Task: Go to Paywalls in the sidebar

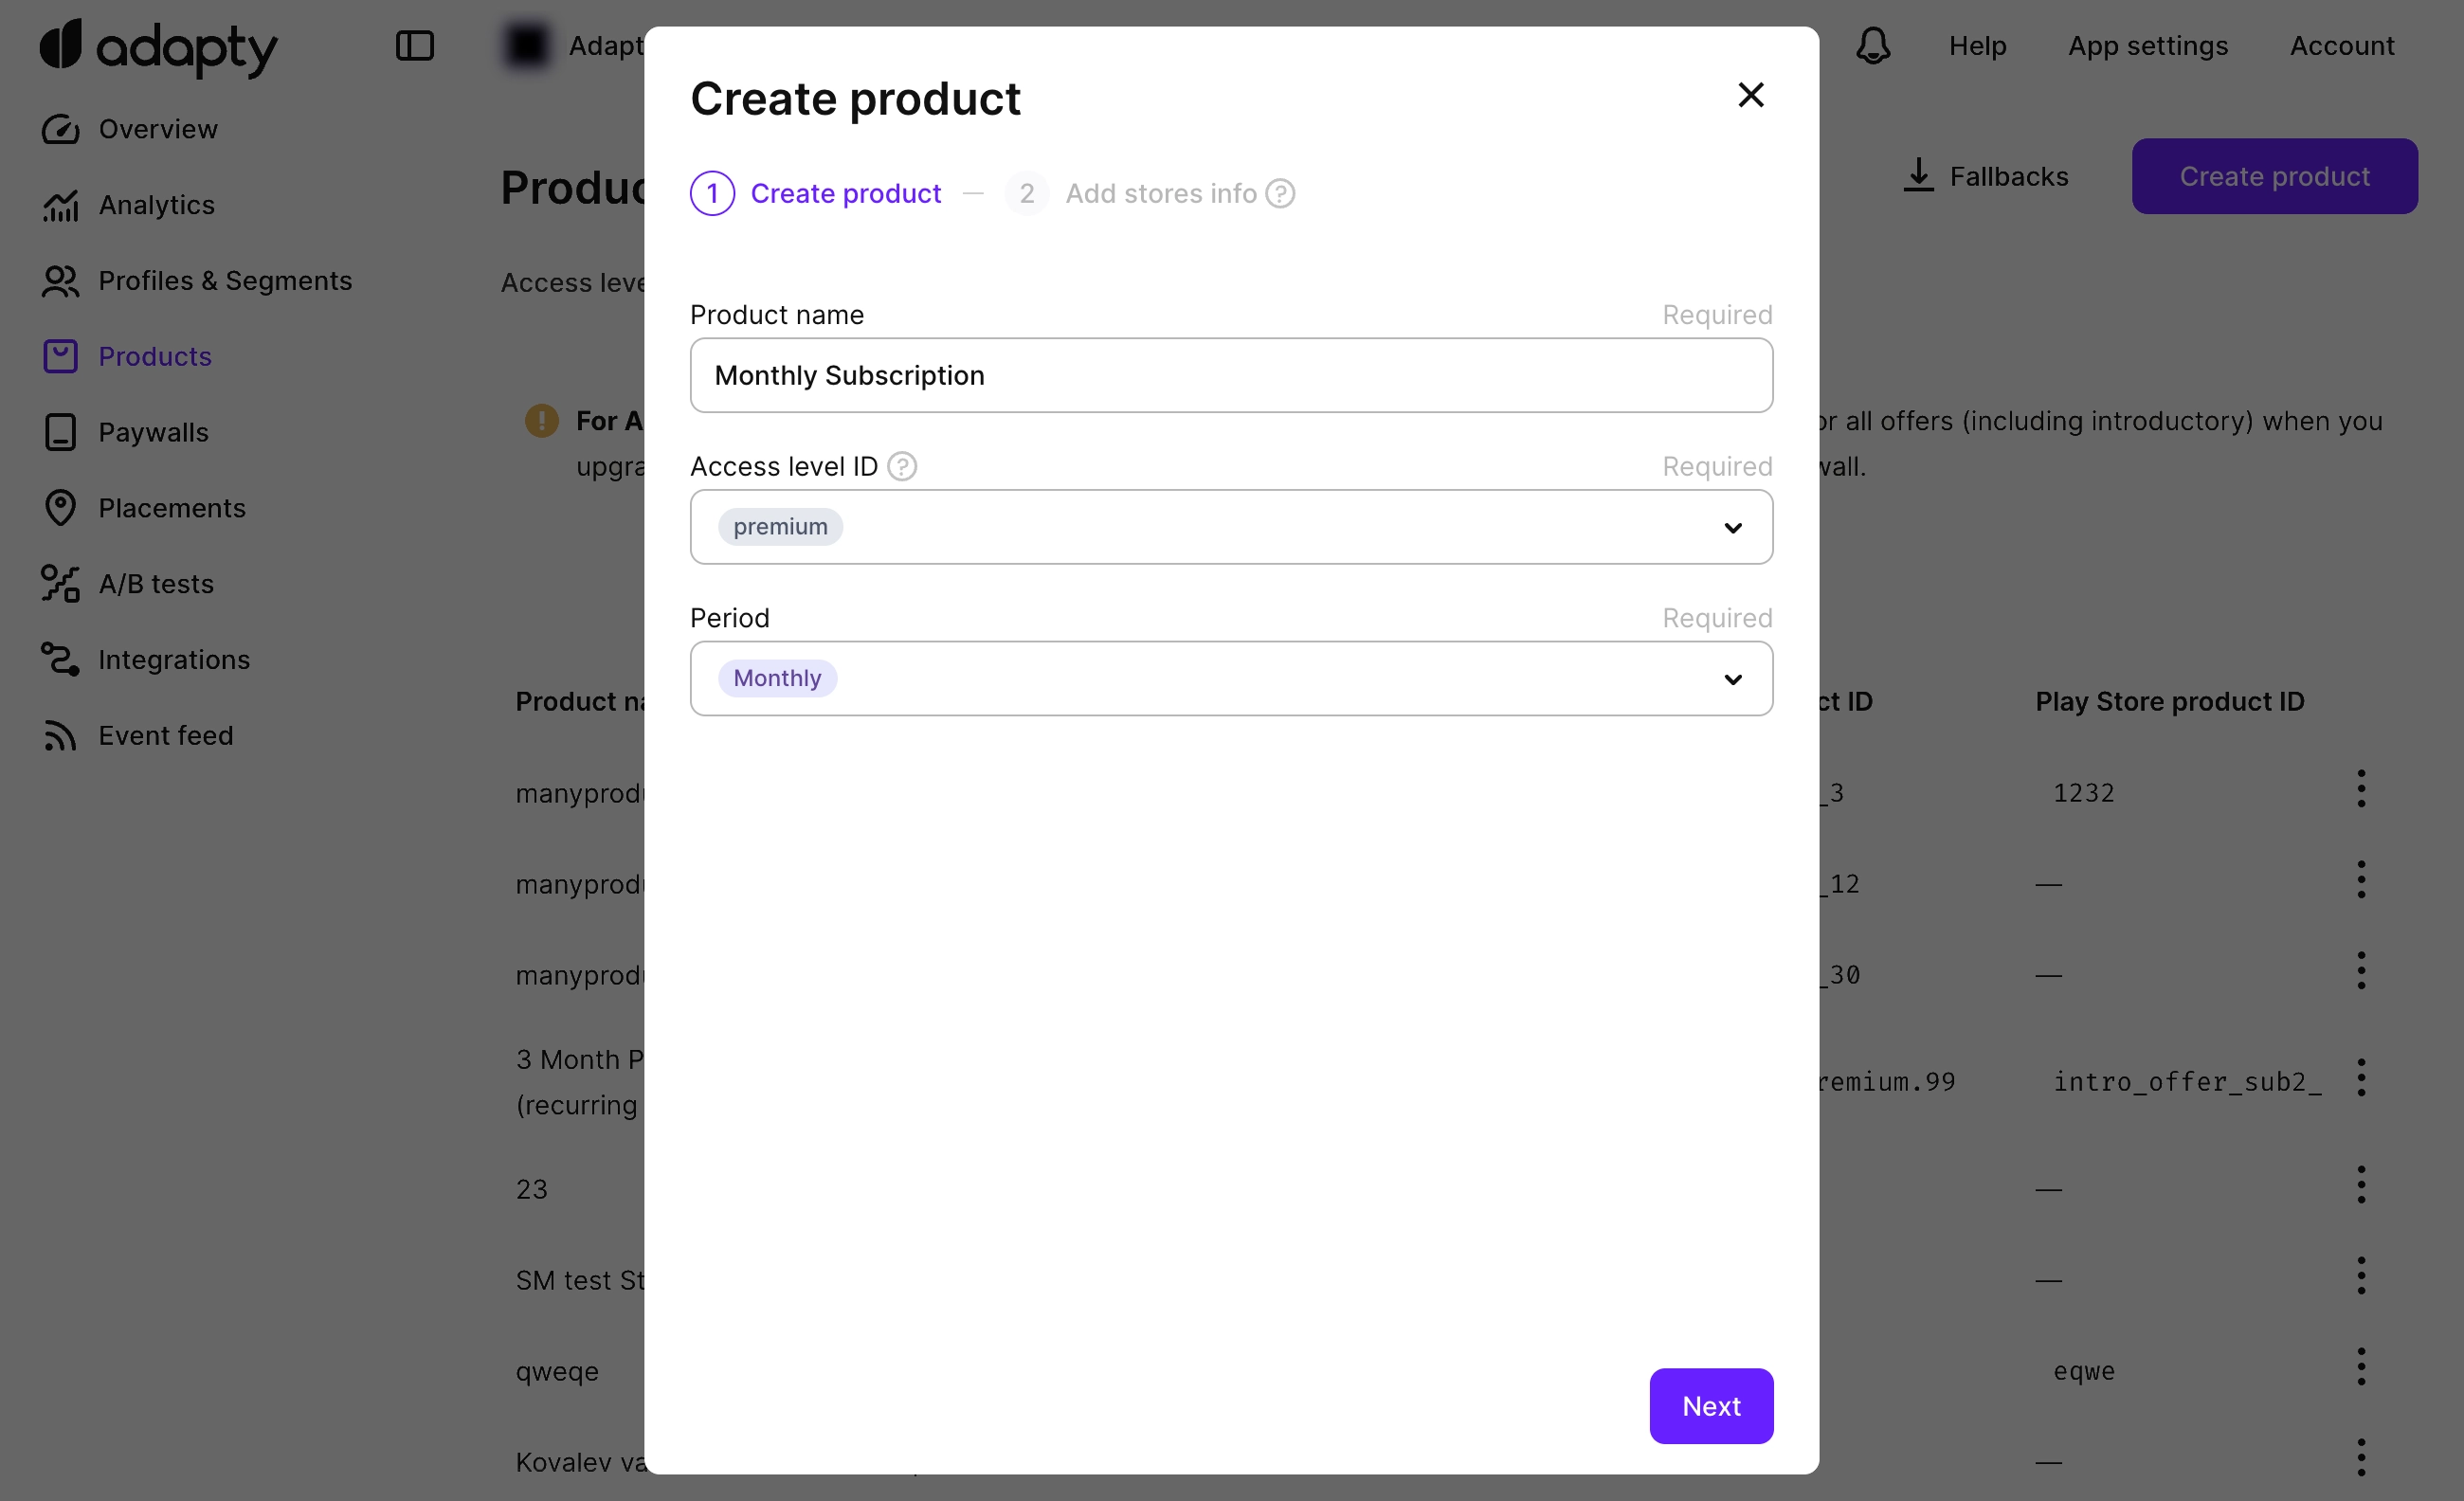Action: (153, 432)
